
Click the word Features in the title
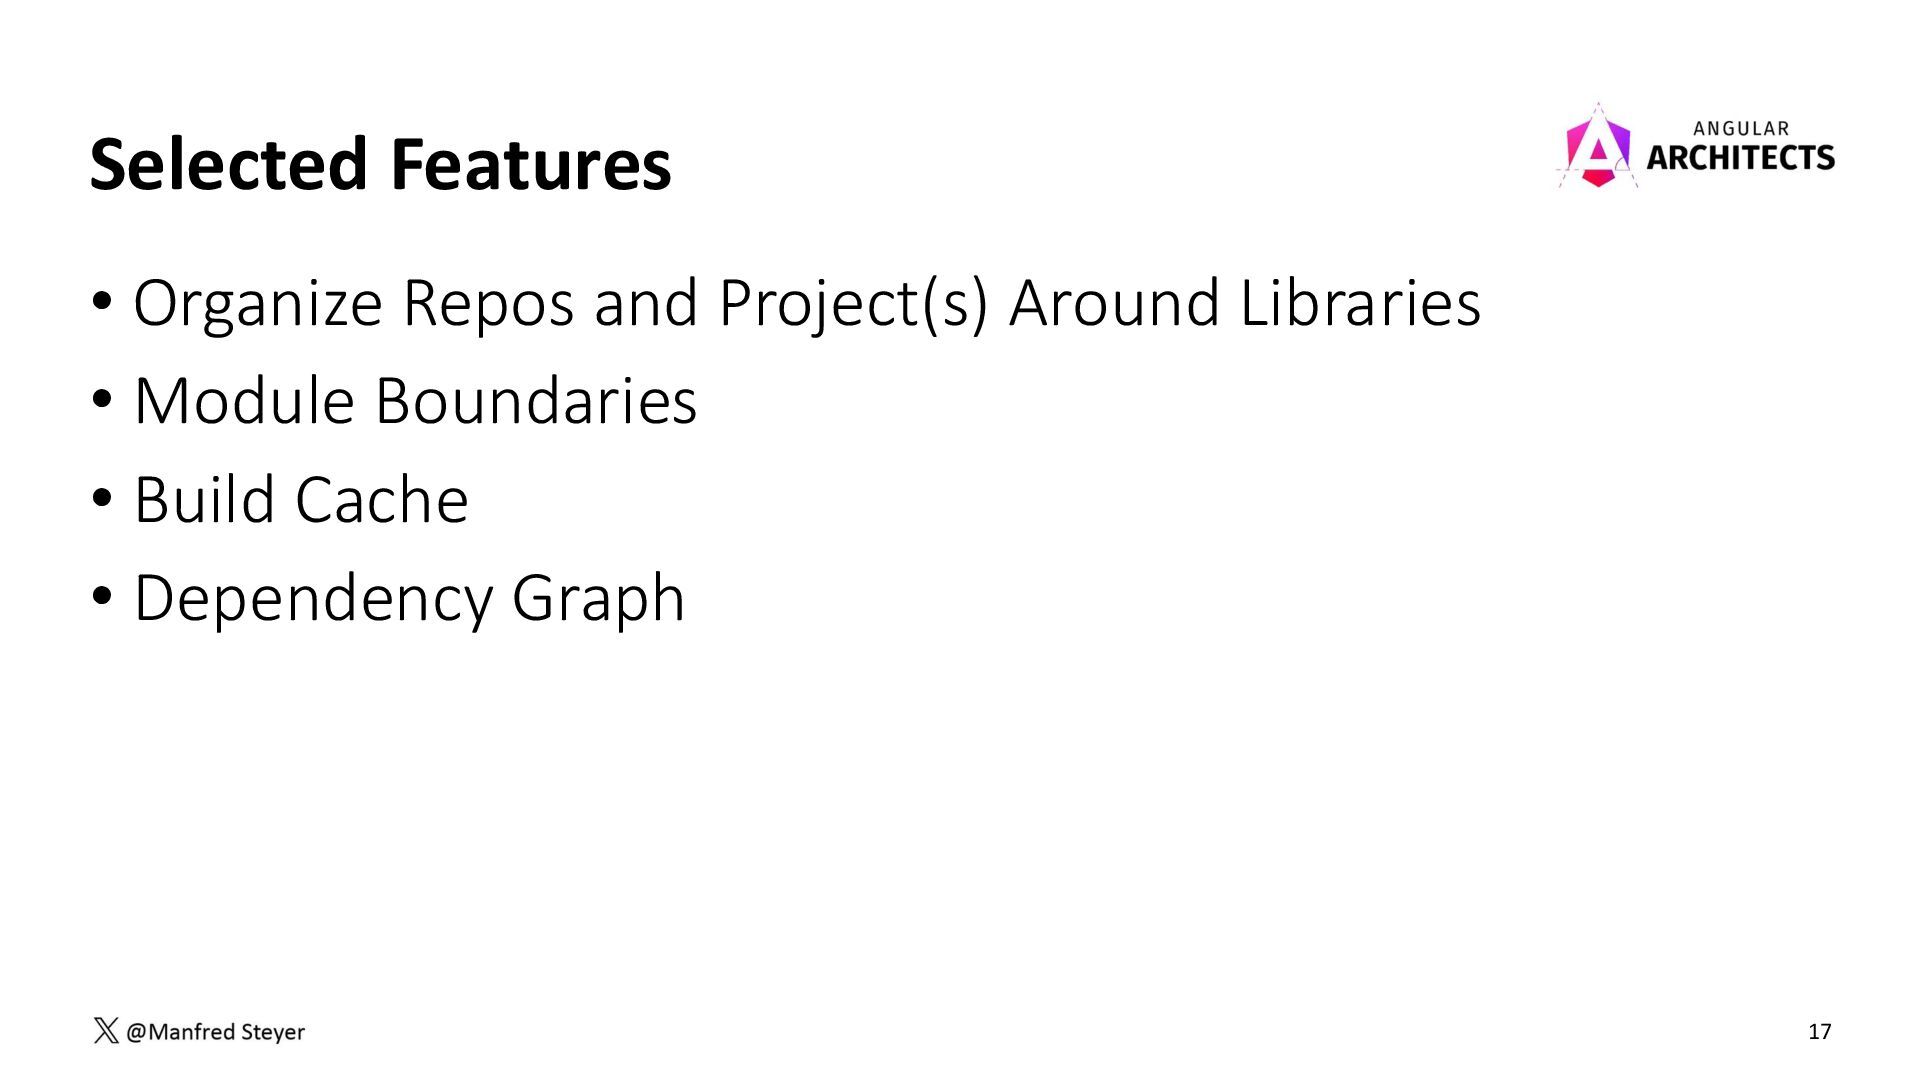click(x=531, y=165)
